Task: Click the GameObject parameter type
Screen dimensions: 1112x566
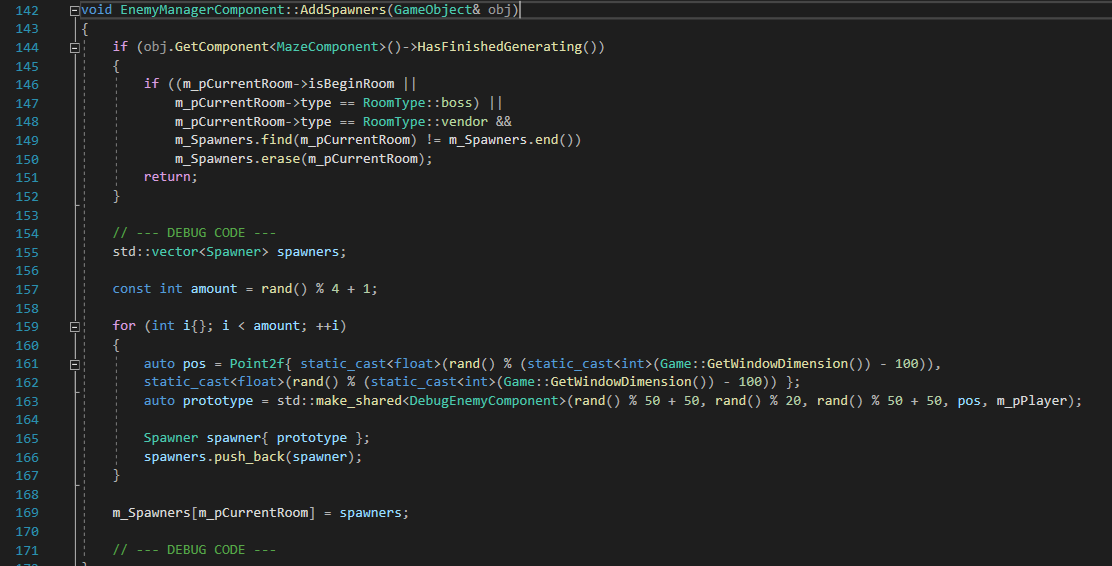Action: (x=433, y=10)
